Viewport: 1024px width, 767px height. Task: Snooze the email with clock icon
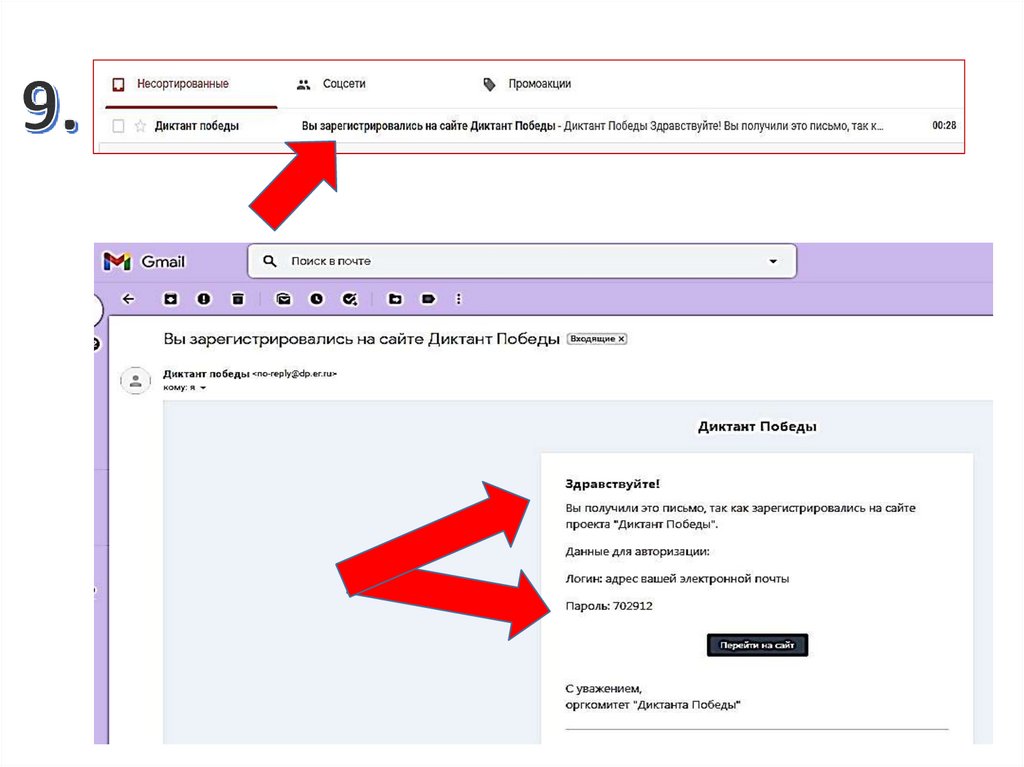coord(317,299)
